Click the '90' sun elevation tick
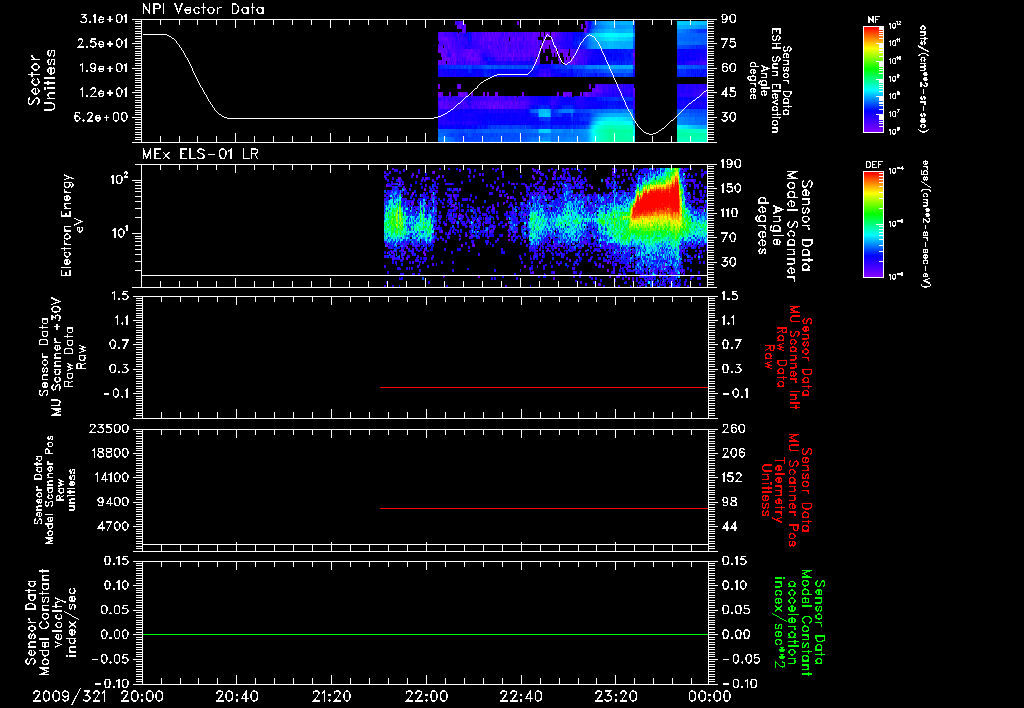 tap(729, 19)
